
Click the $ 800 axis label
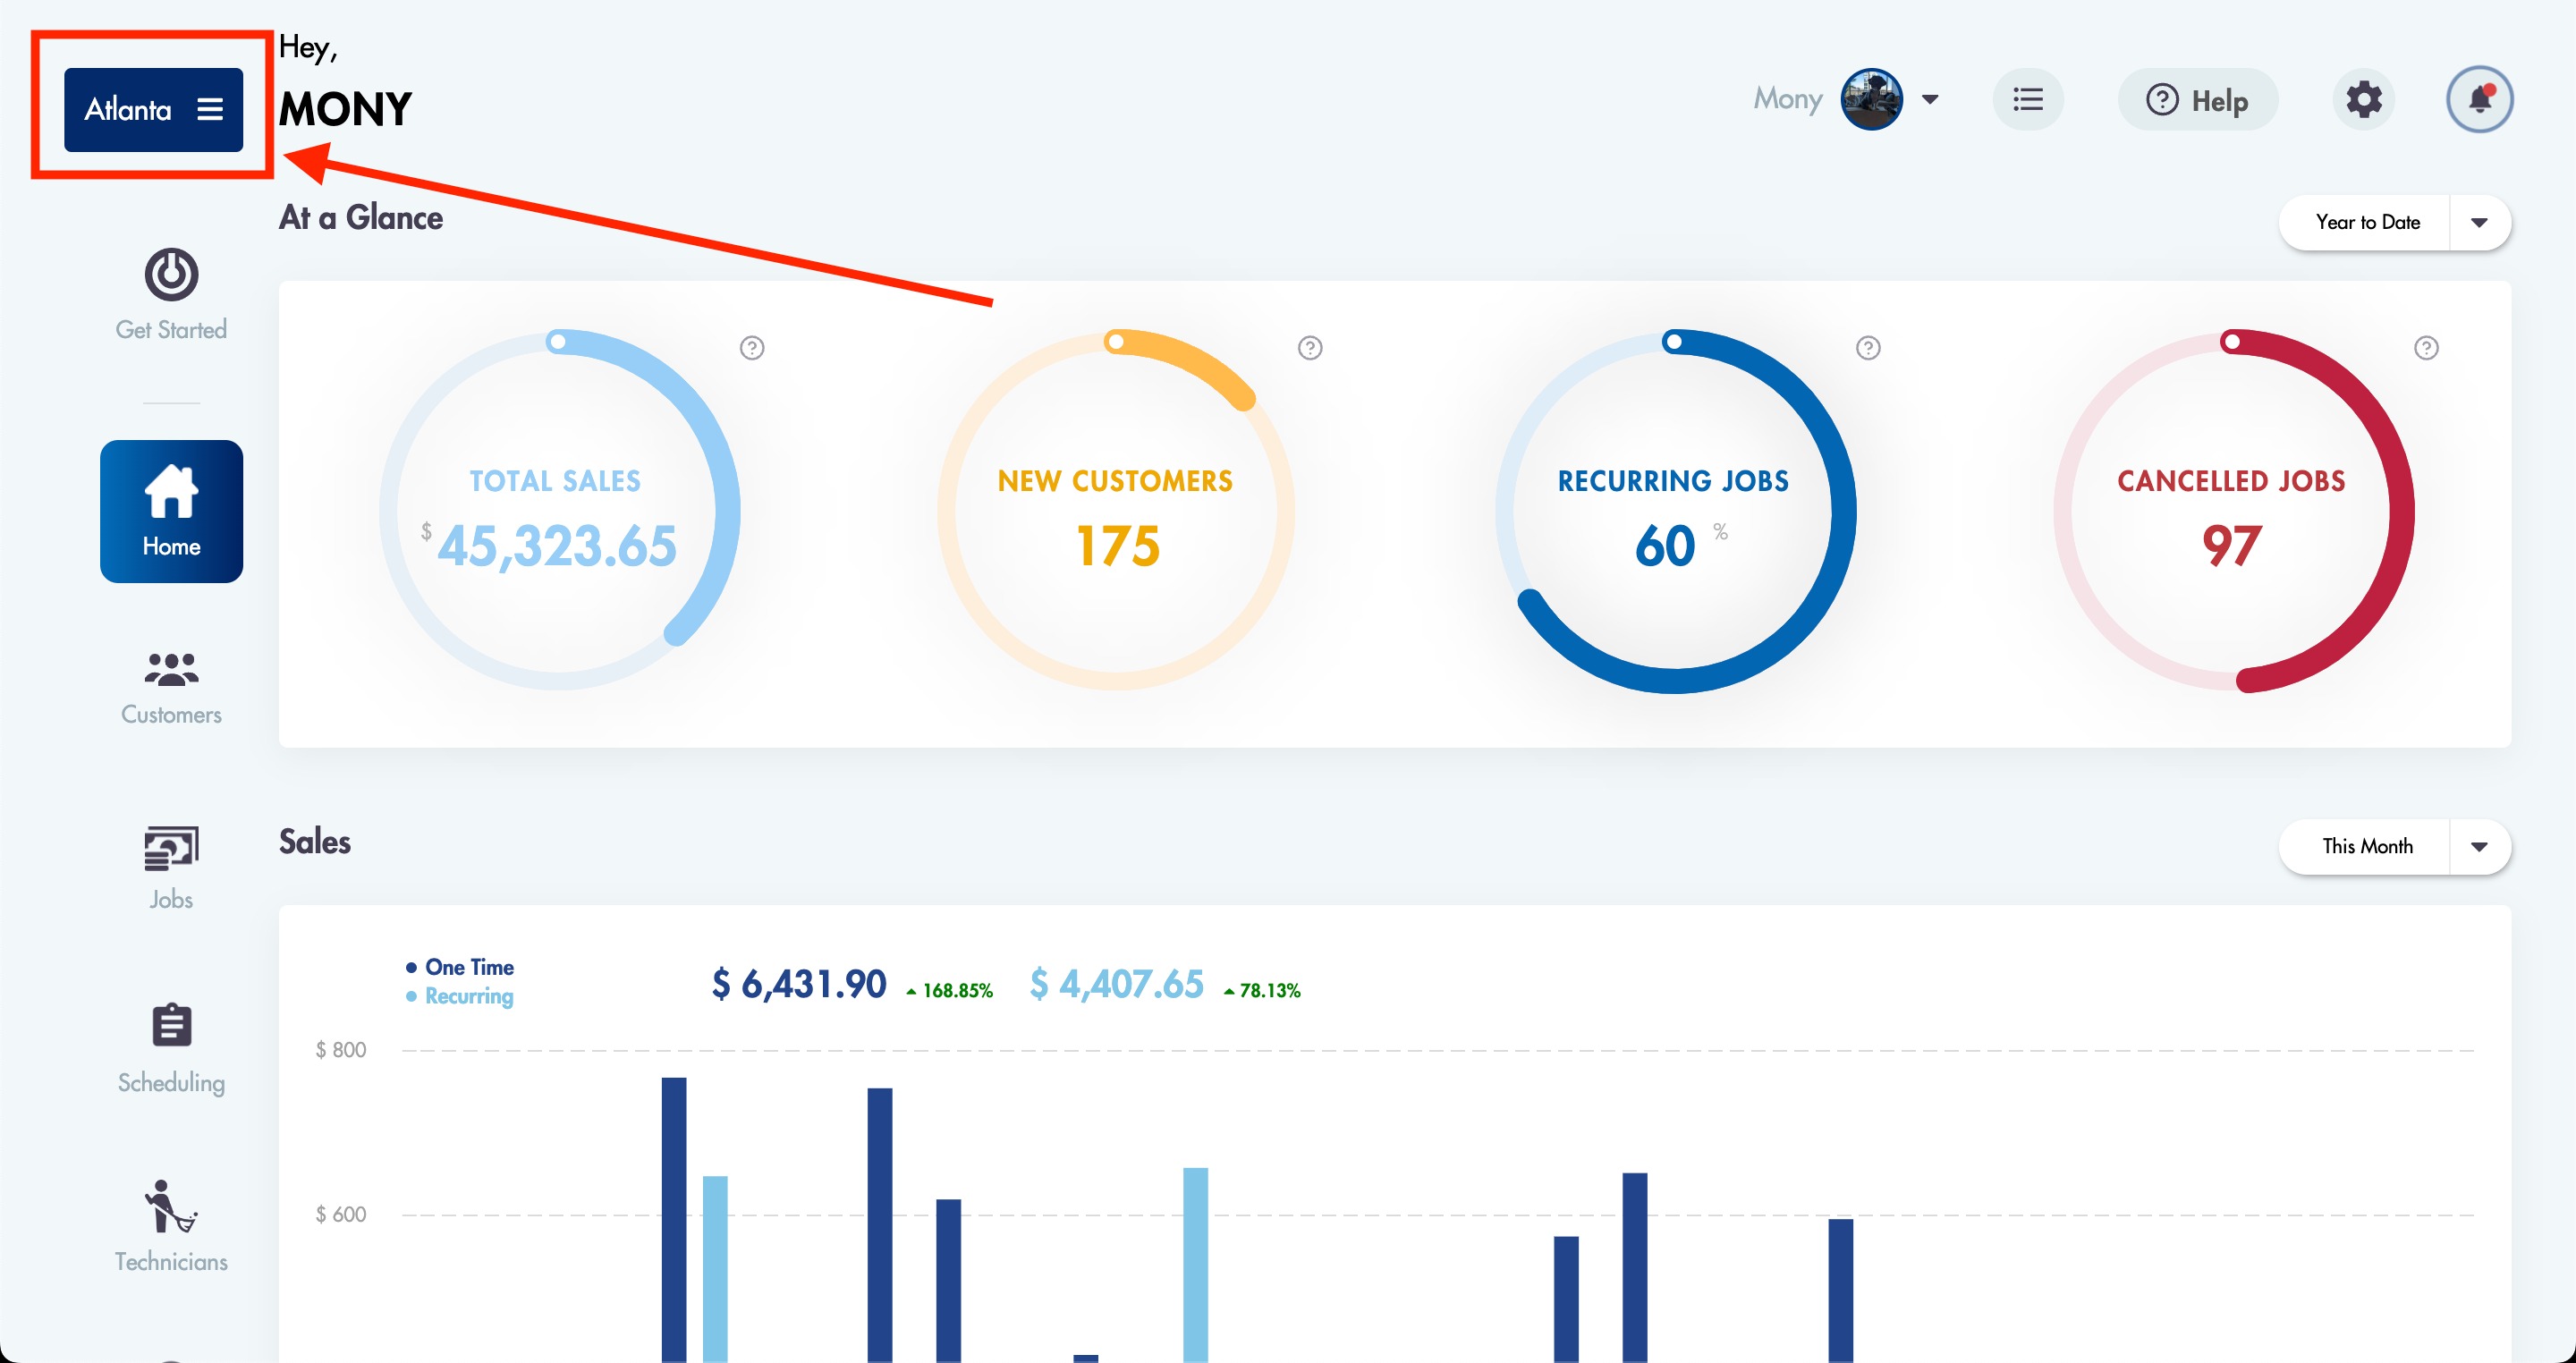(x=341, y=1049)
